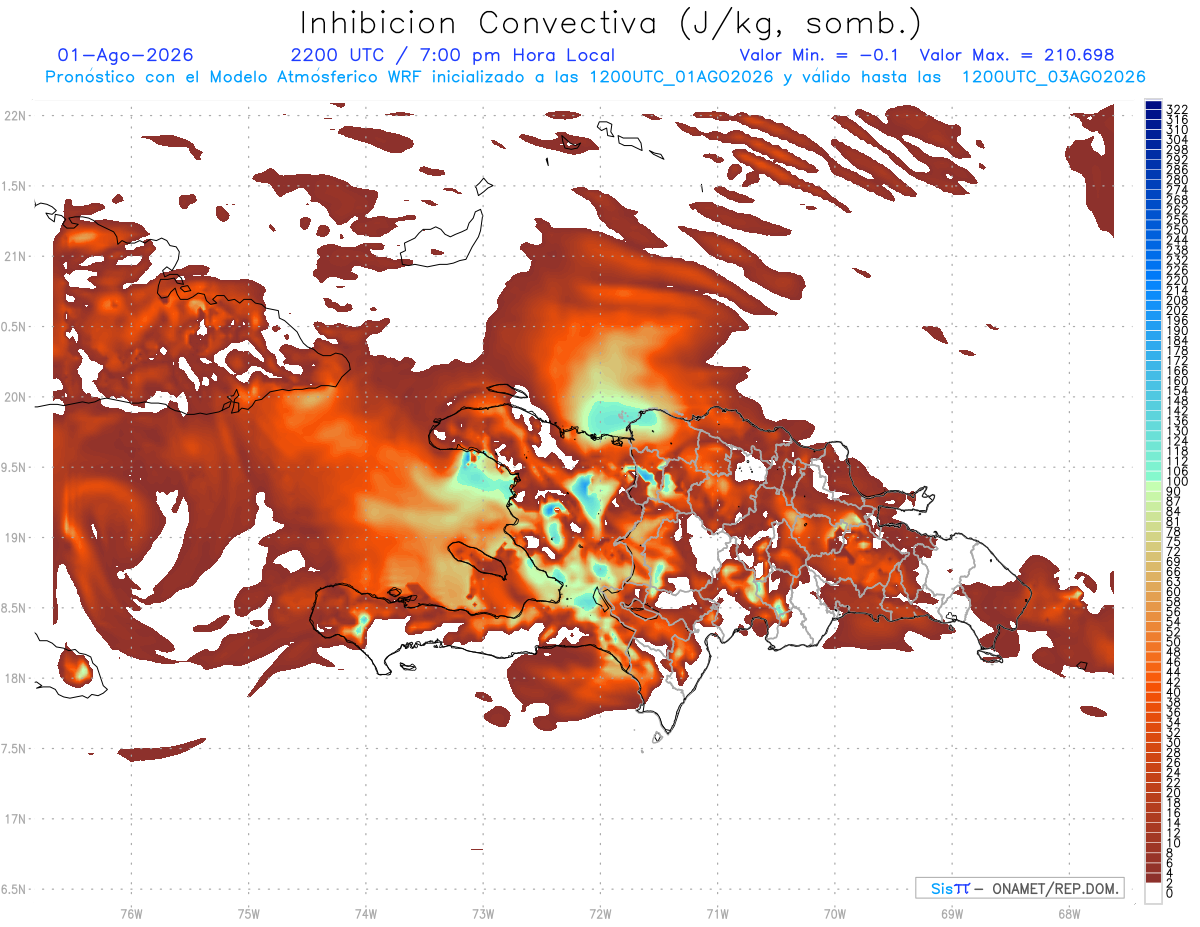Click the 68W longitude label
This screenshot has width=1200, height=927.
1068,913
